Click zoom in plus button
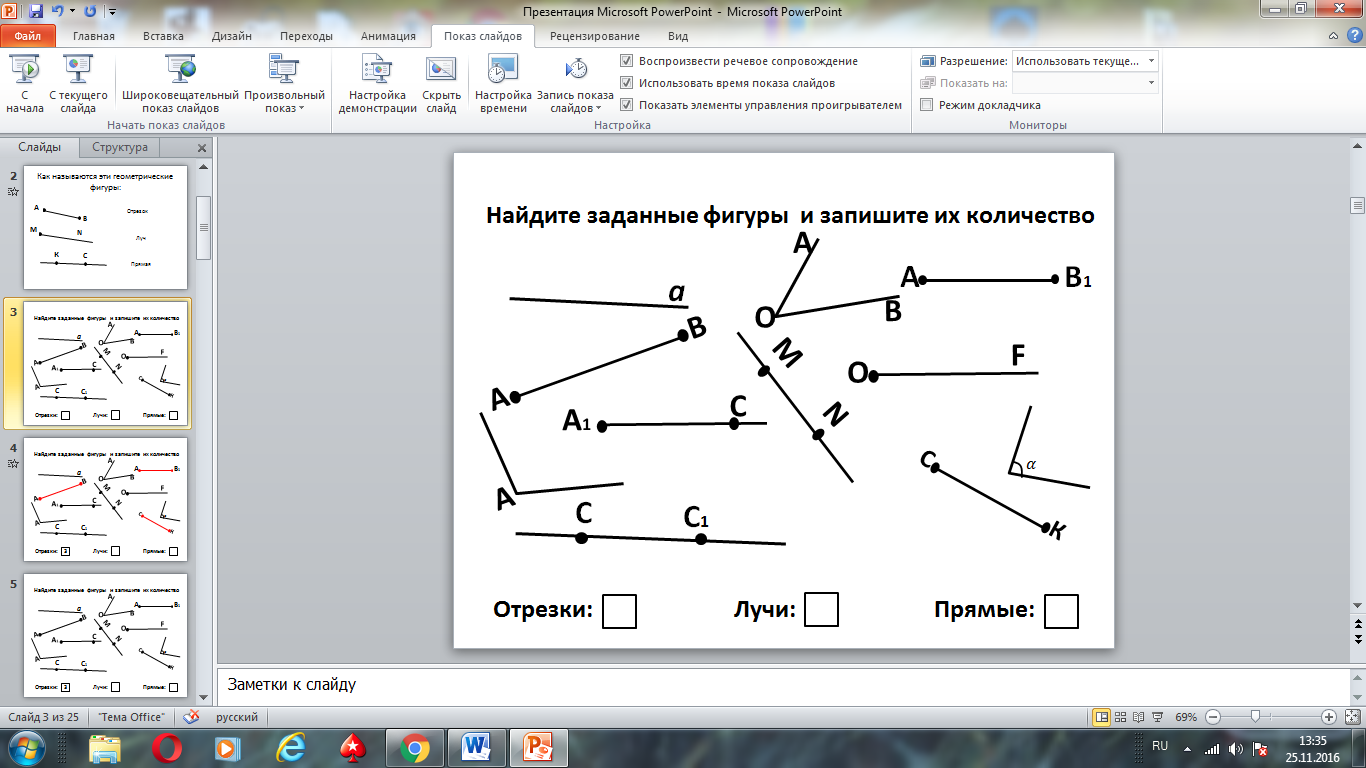Viewport: 1366px width, 768px height. pos(1328,717)
